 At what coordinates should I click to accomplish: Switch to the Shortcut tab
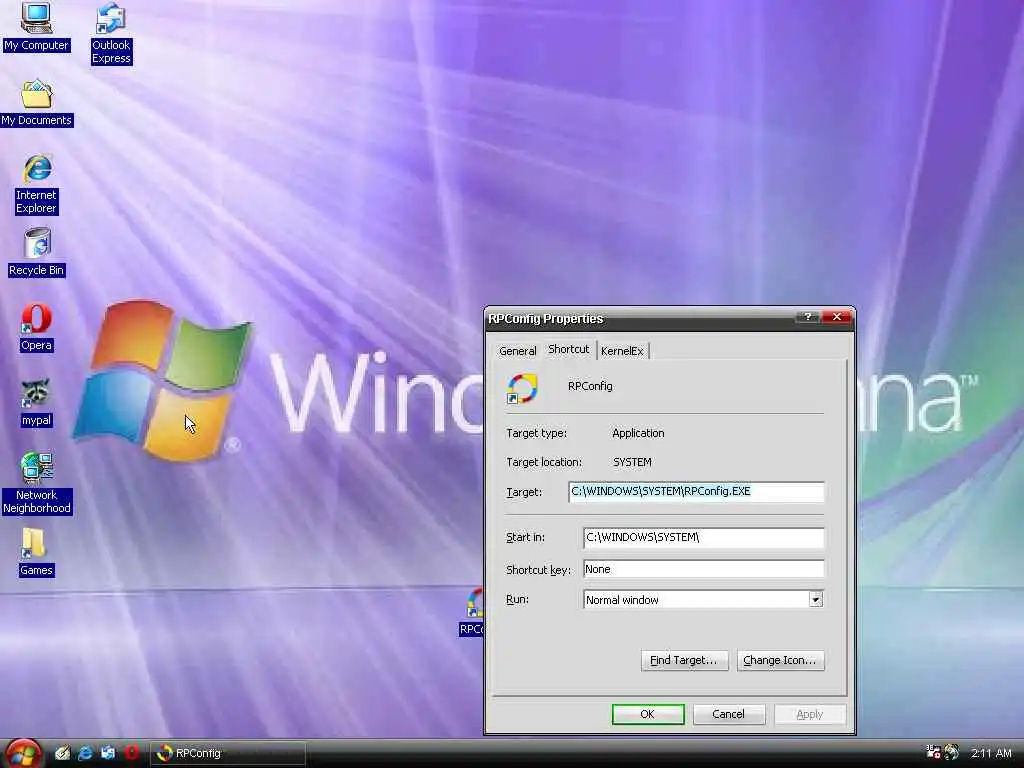[x=568, y=349]
